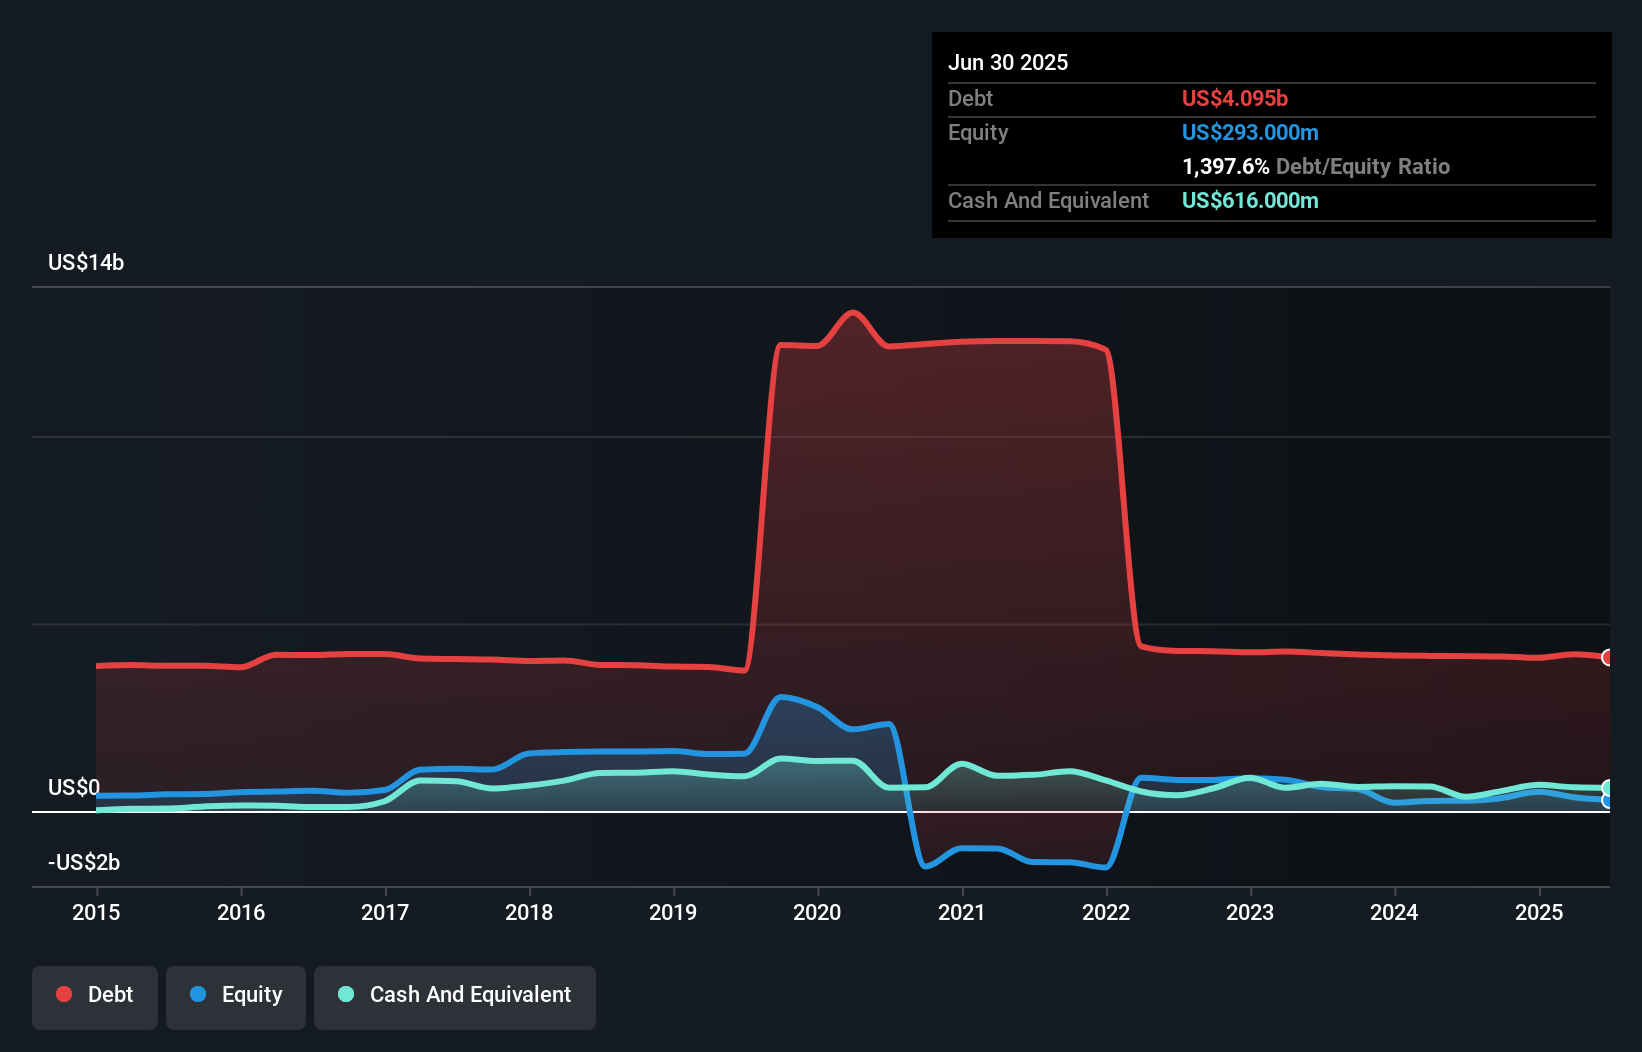1642x1052 pixels.
Task: Click the 2020 x-axis label
Action: point(817,912)
